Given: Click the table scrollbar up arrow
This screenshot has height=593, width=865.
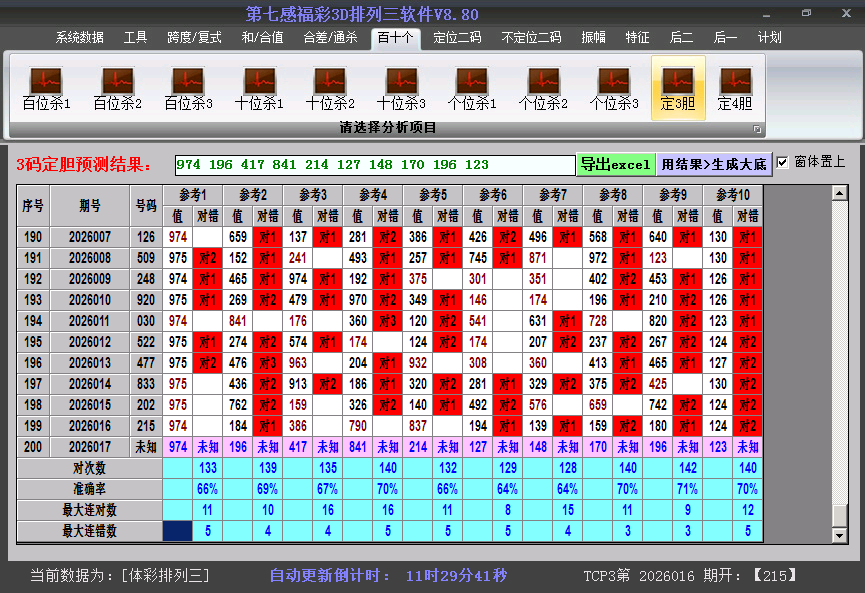Looking at the screenshot, I should (839, 193).
